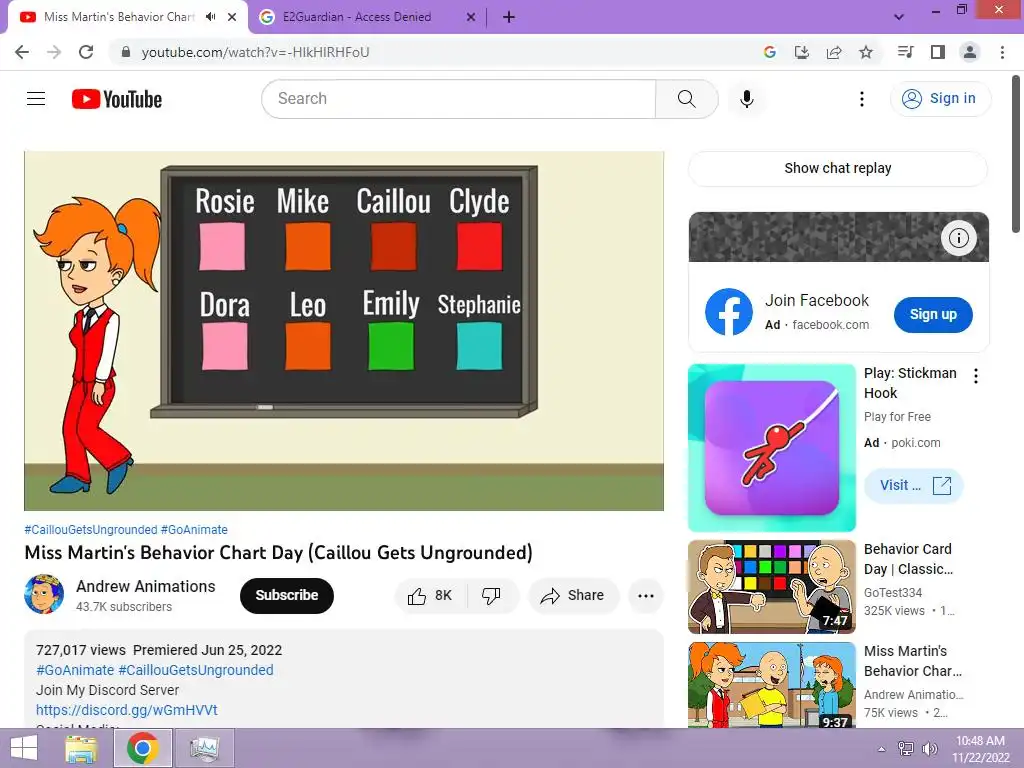Click Visit button on Stickman Hook ad
This screenshot has height=768, width=1024.
coord(914,485)
